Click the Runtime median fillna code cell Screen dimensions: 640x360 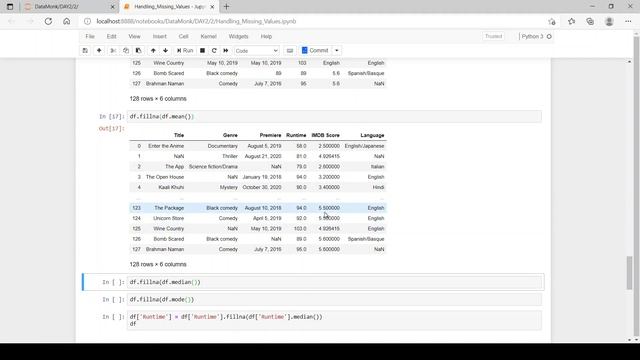[334, 320]
